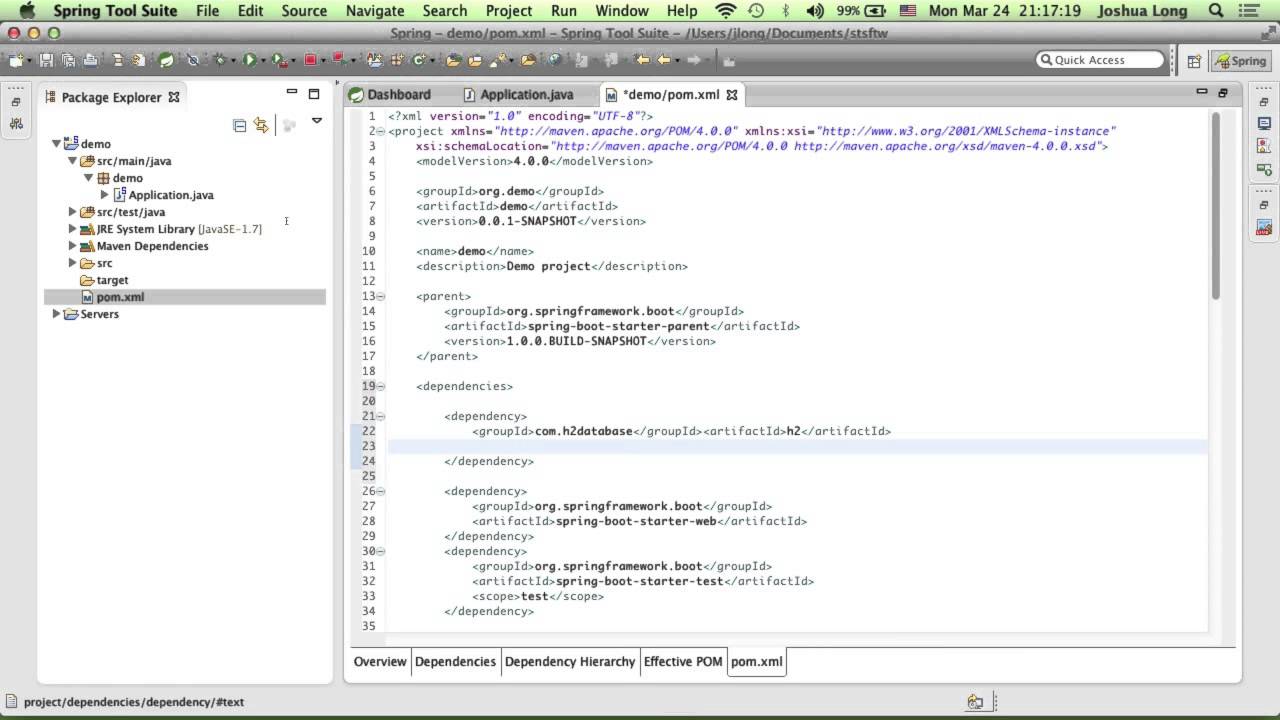
Task: Click the Save floppy-disk toolbar icon
Action: [x=46, y=60]
